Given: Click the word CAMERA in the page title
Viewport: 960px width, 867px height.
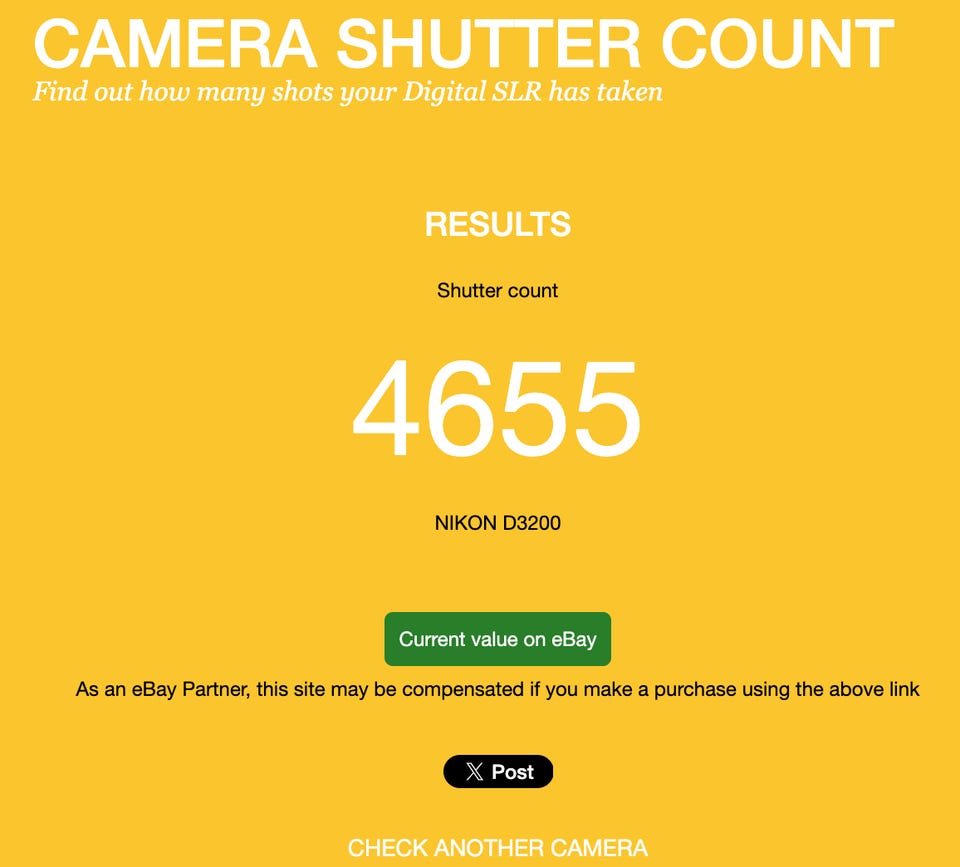Looking at the screenshot, I should (x=175, y=43).
